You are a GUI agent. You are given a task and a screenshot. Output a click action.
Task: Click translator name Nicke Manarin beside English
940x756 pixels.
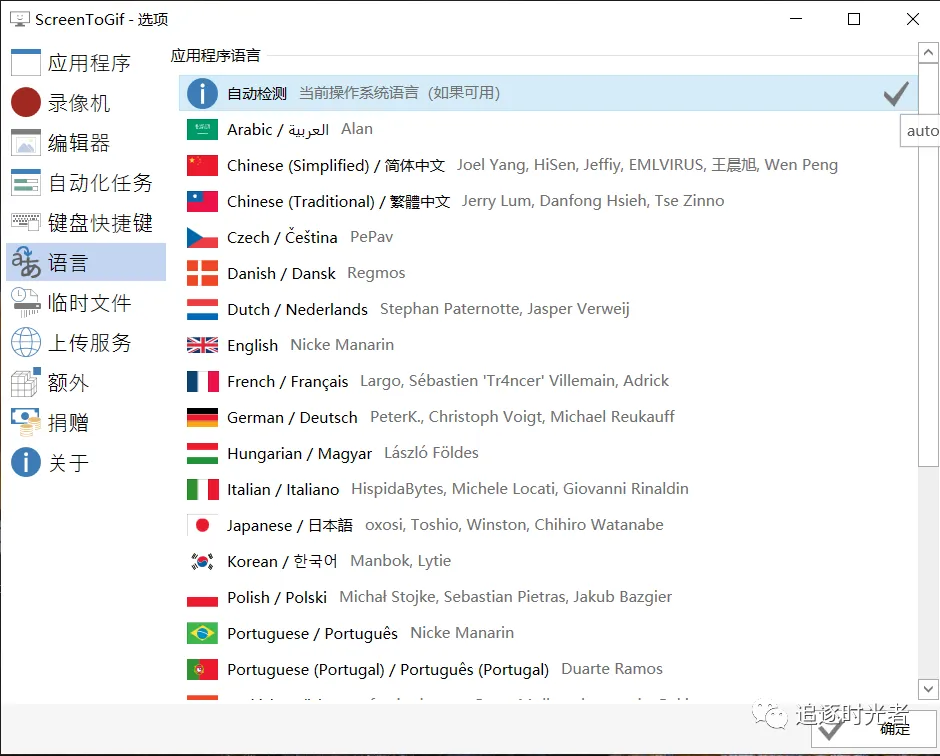pyautogui.click(x=342, y=345)
